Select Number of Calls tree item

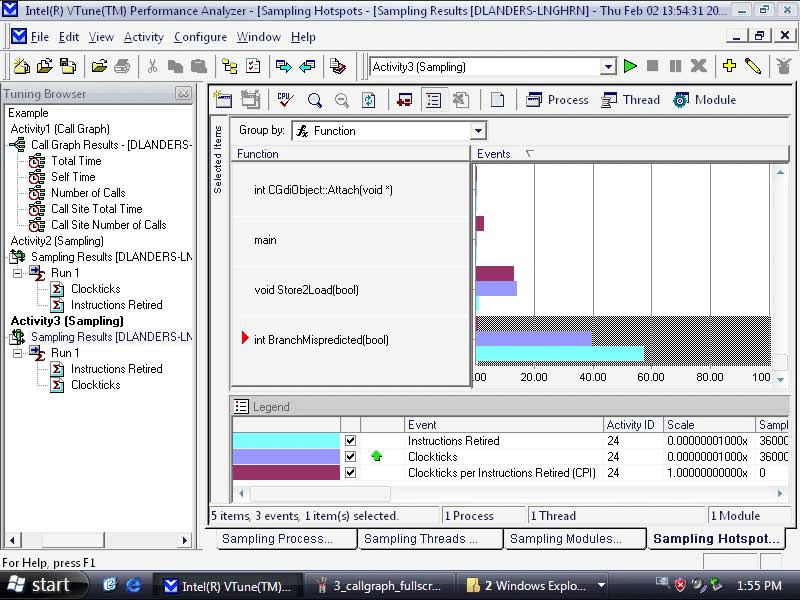[x=88, y=193]
